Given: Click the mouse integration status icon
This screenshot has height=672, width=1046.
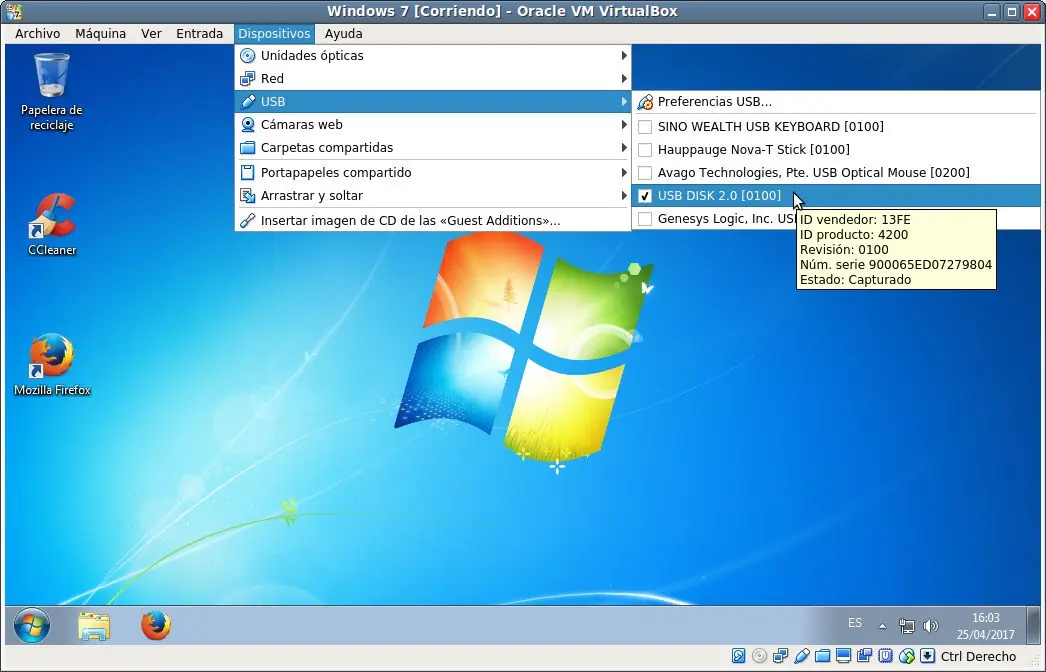Looking at the screenshot, I should tap(907, 656).
